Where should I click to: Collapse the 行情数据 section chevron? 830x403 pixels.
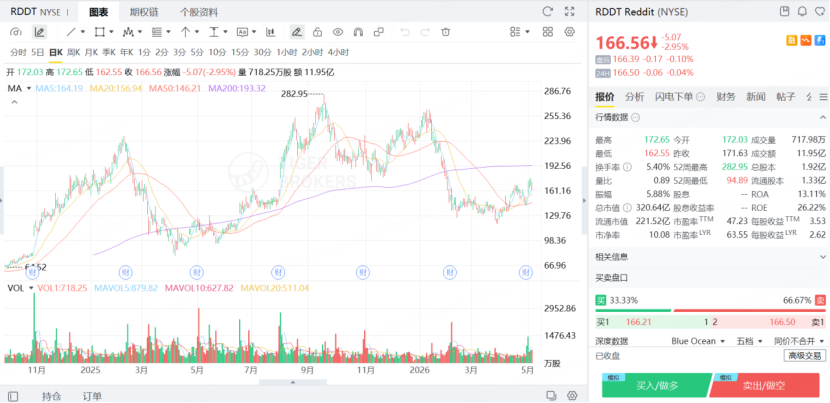pyautogui.click(x=823, y=117)
